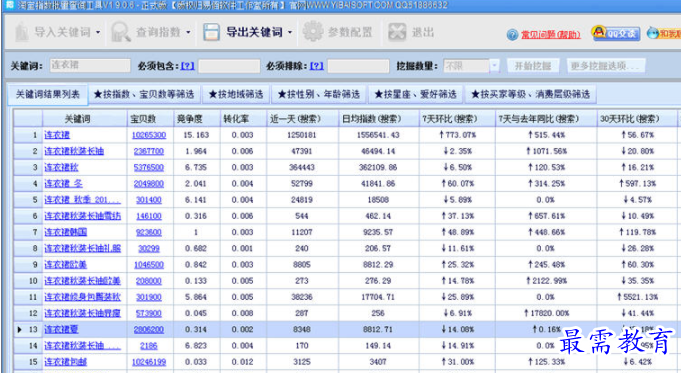Click the 必须排除 [?] help link
Viewport: 681px width, 373px height.
click(317, 66)
